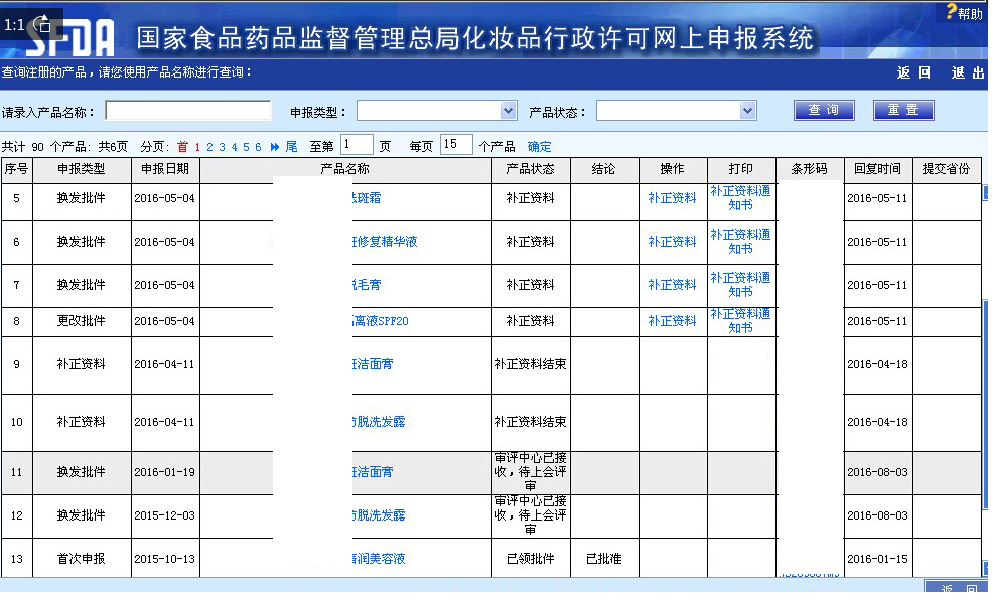Open the 申报类型 dropdown
Image resolution: width=996 pixels, height=604 pixels.
[x=437, y=111]
